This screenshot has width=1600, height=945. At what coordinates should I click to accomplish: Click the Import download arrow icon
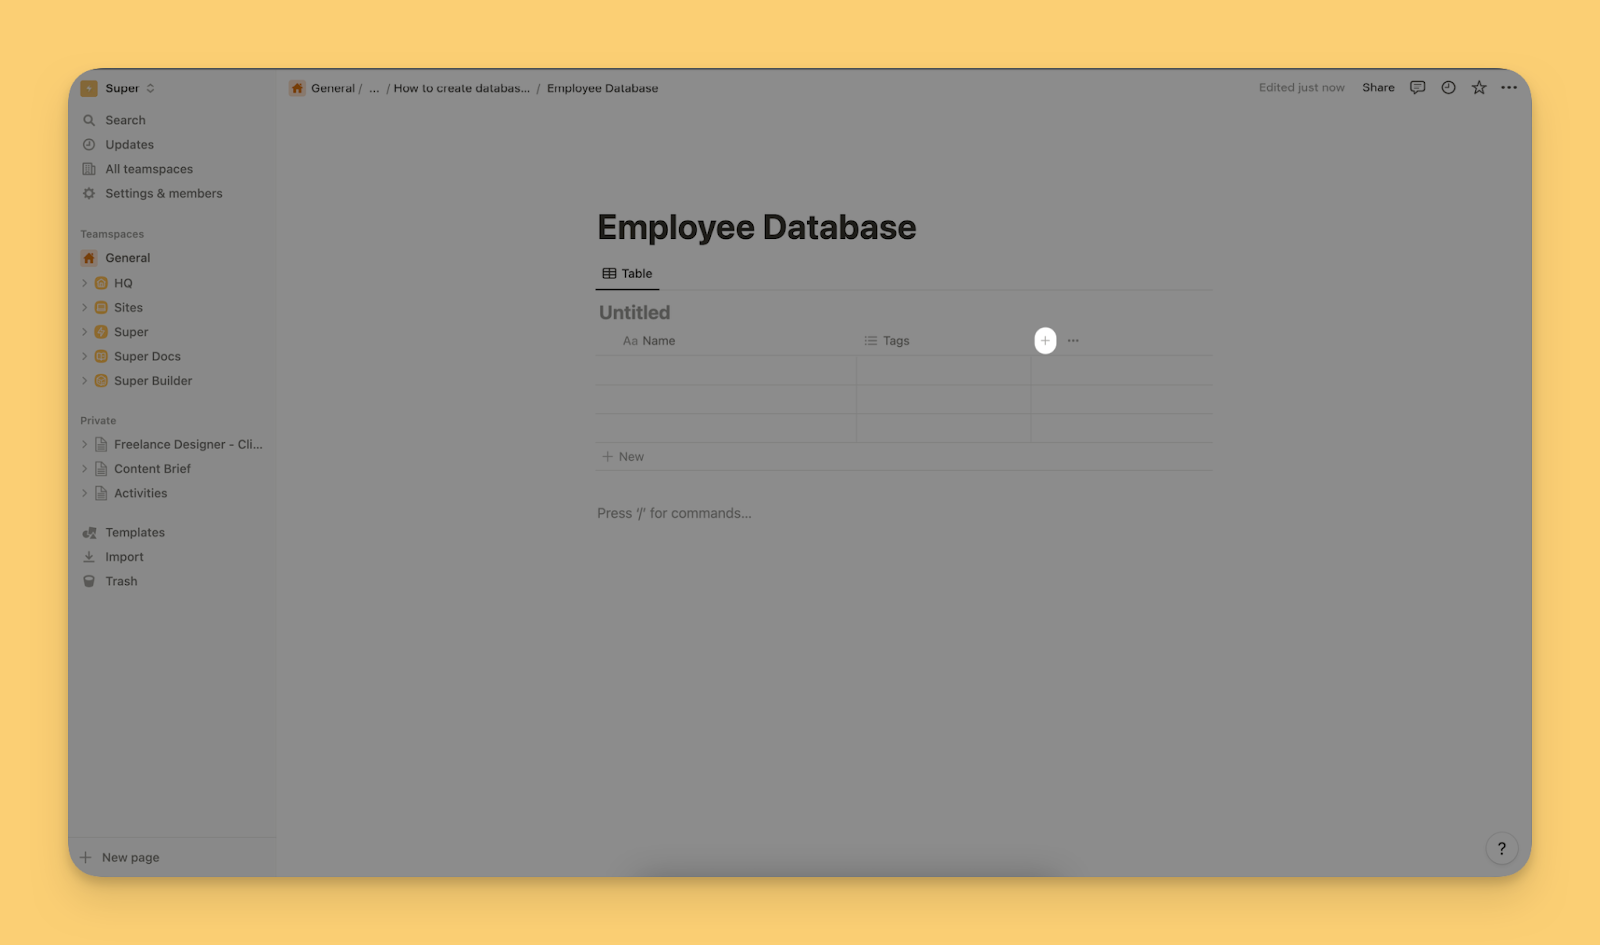(x=89, y=557)
